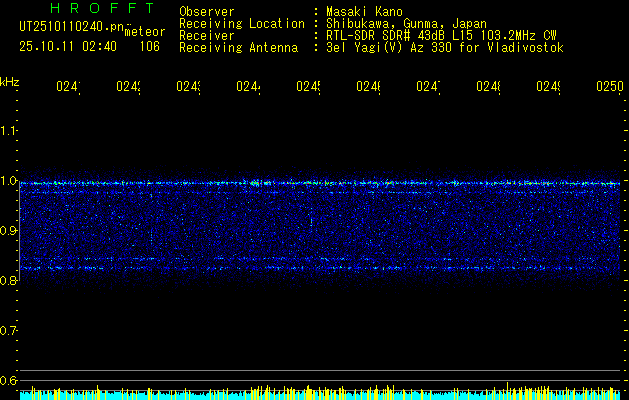Click the Receiver label
This screenshot has width=629, height=400.
click(207, 36)
